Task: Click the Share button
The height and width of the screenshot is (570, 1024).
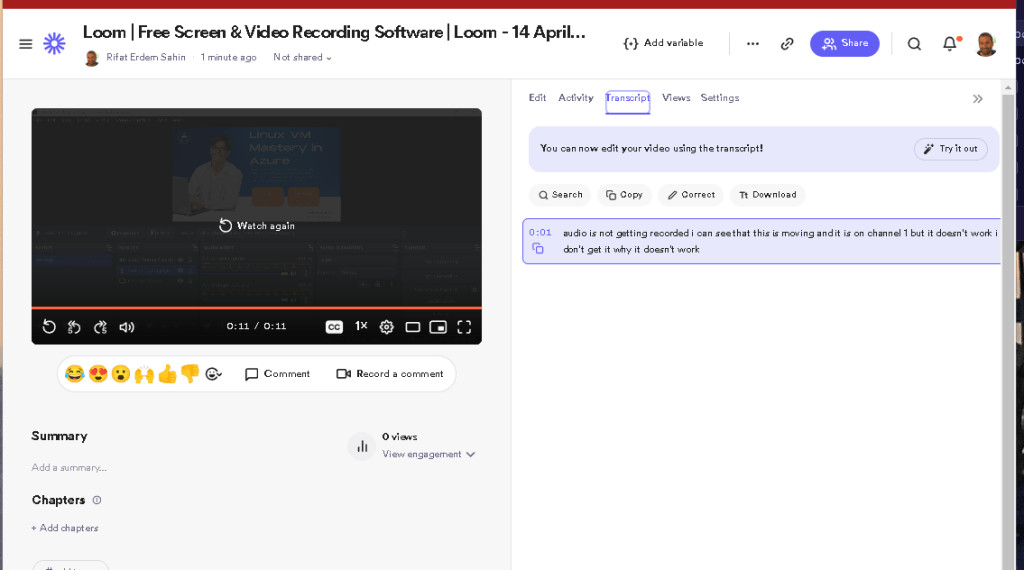Action: point(844,44)
